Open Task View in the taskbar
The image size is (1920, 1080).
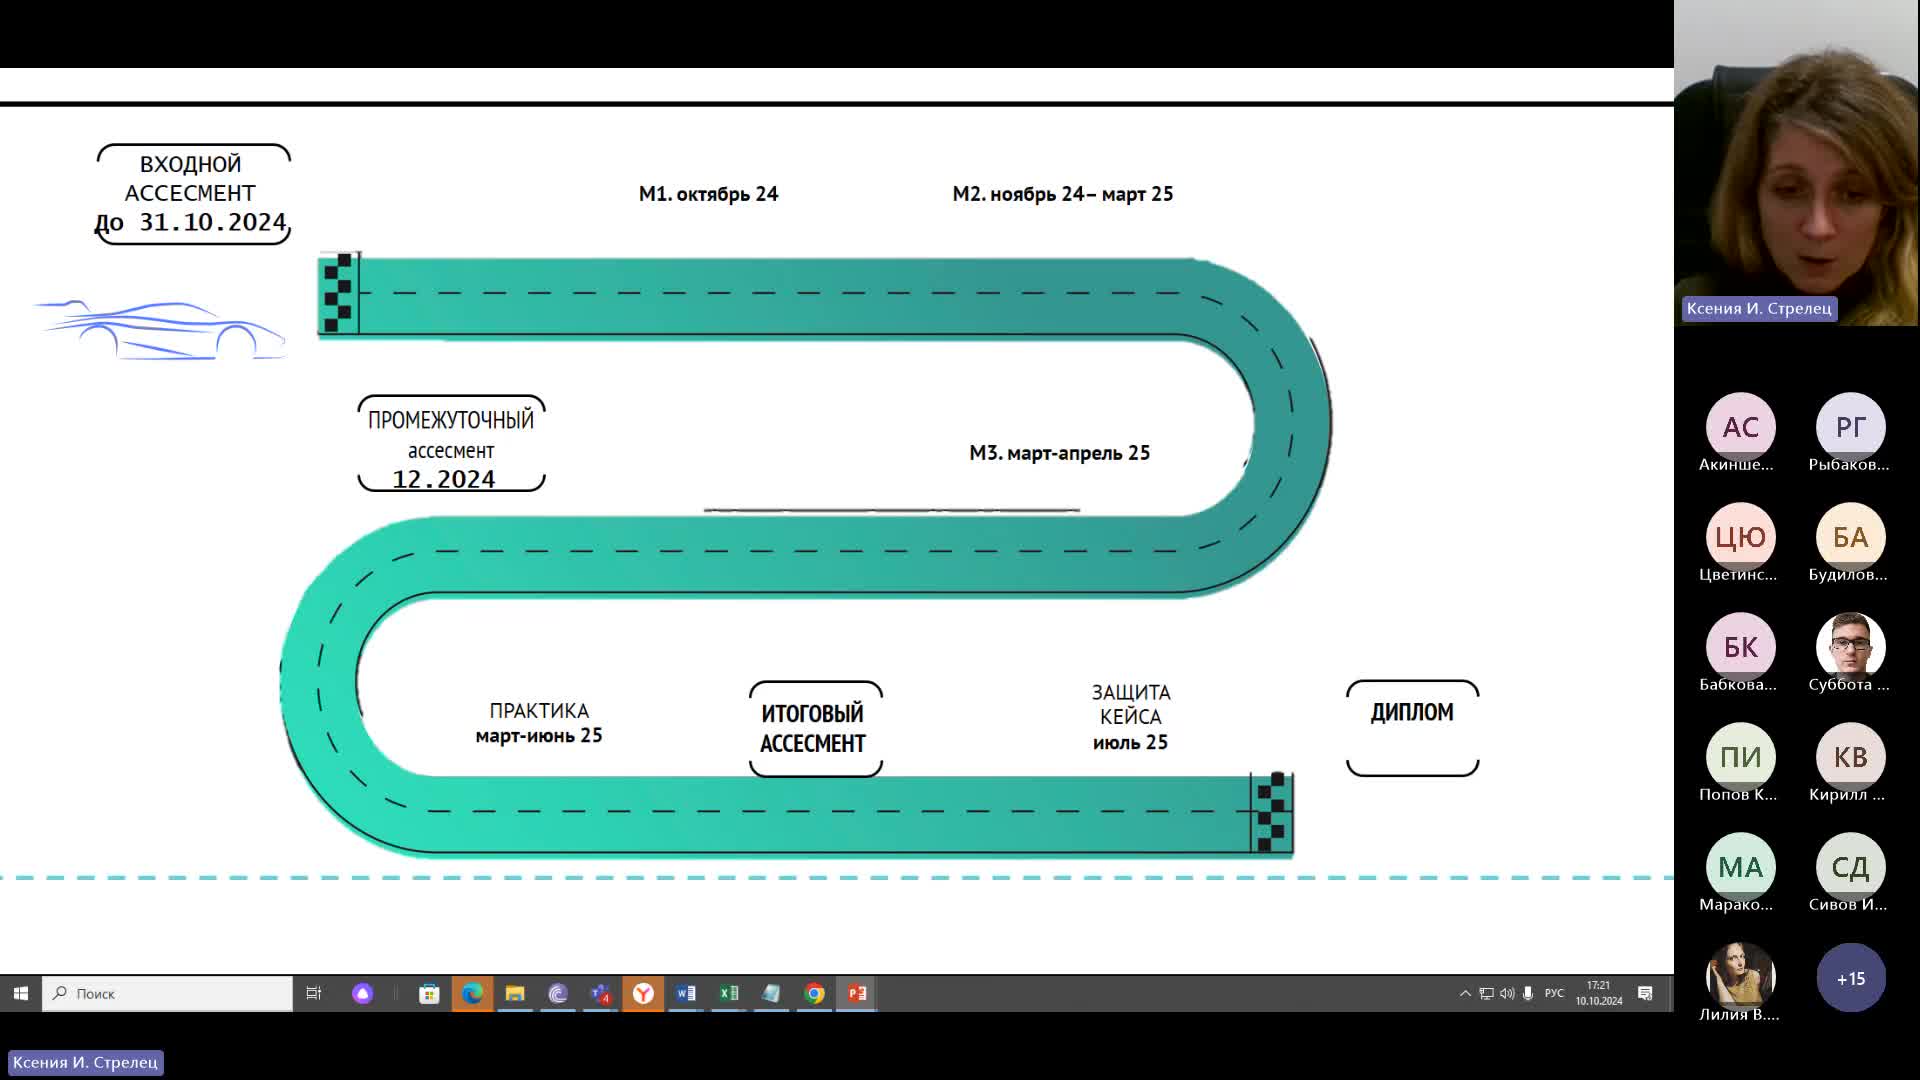tap(313, 993)
